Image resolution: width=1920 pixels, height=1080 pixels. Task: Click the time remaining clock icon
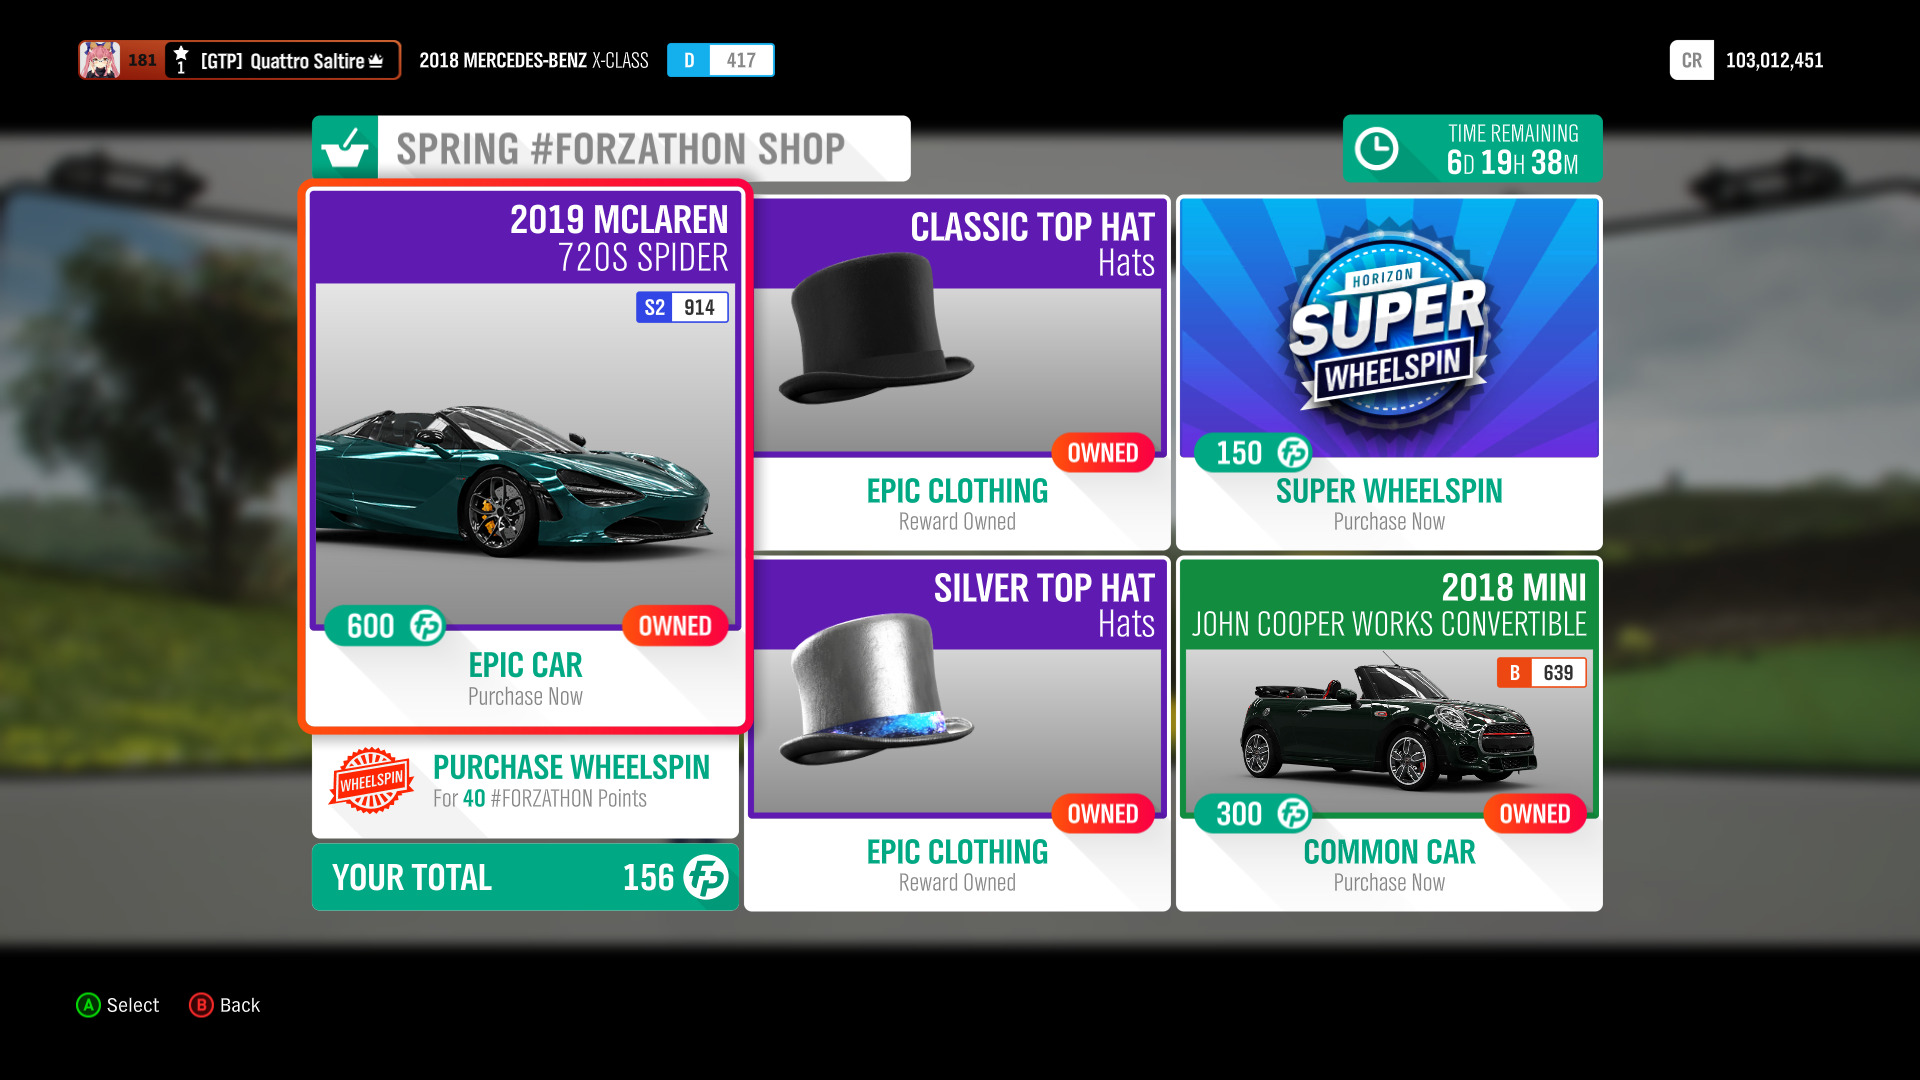[1377, 149]
